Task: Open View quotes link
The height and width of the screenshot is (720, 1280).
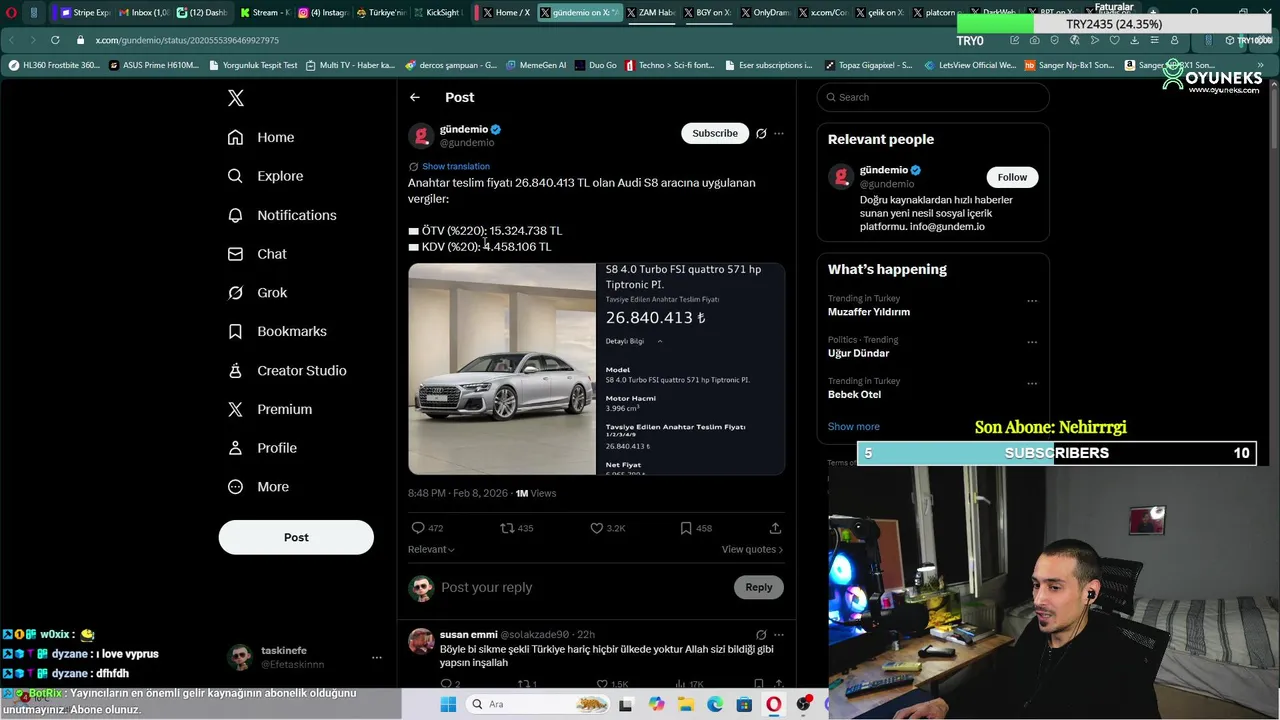Action: pos(752,549)
